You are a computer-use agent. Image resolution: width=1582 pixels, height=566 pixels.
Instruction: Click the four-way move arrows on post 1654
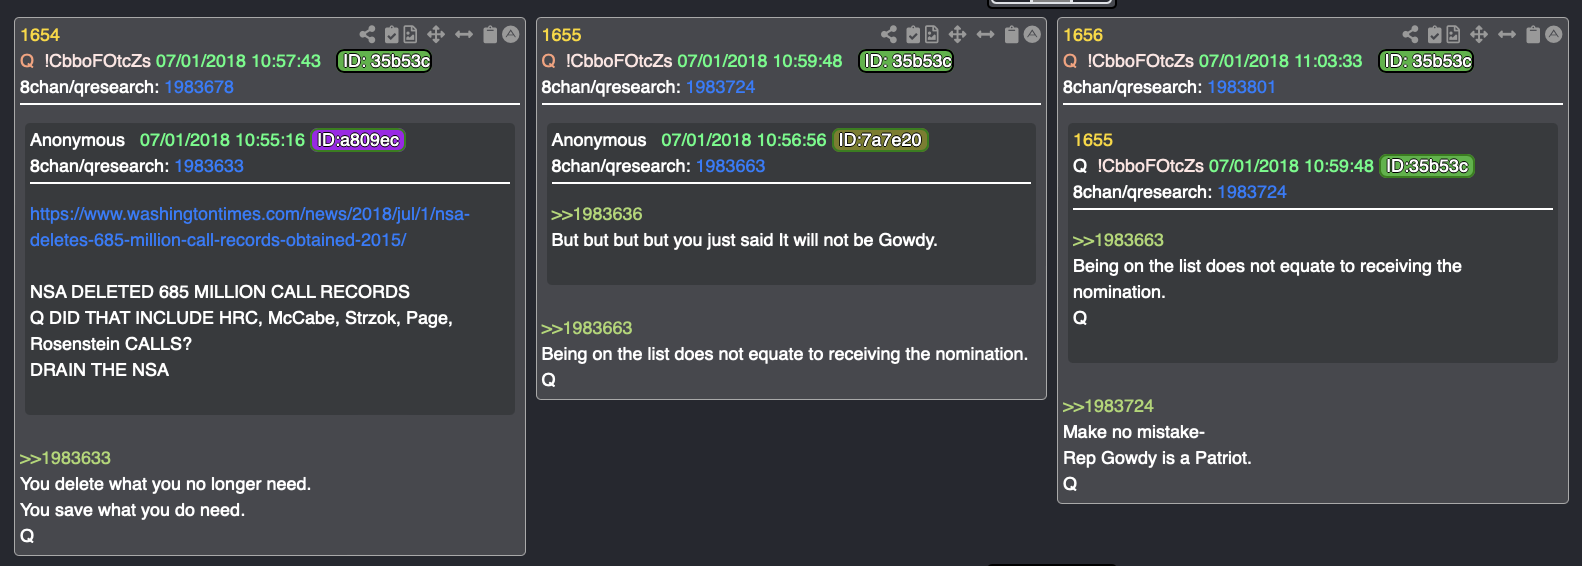(436, 35)
